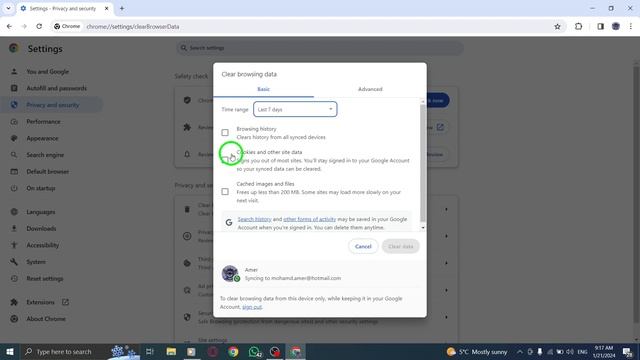Viewport: 640px width, 360px height.
Task: Open the tab search dropdown arrow
Action: [8, 8]
